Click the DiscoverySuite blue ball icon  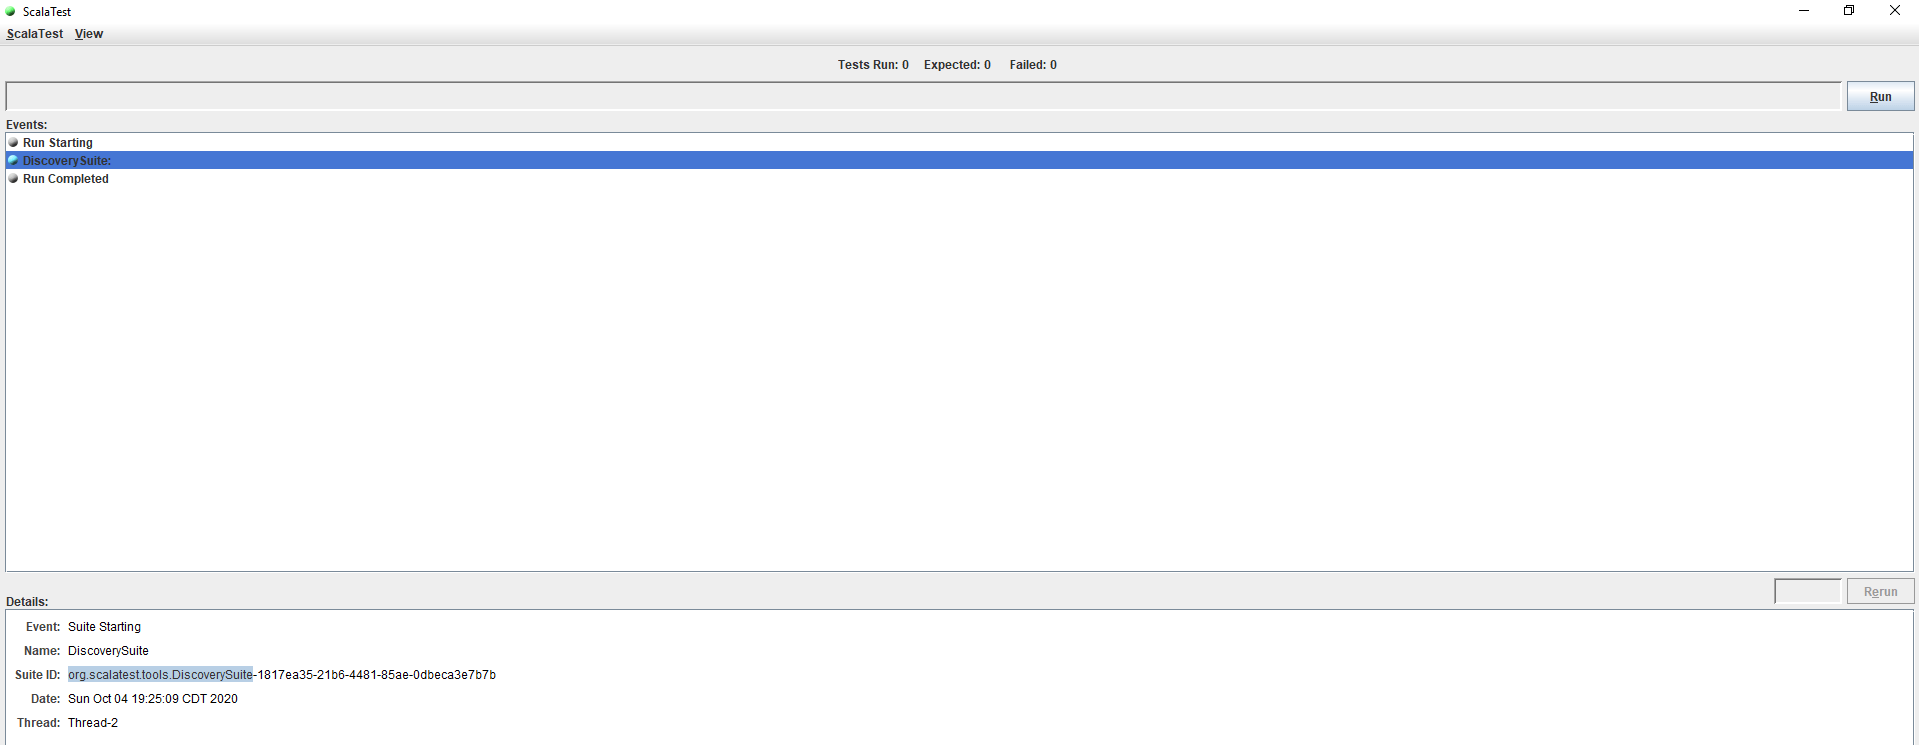point(13,161)
